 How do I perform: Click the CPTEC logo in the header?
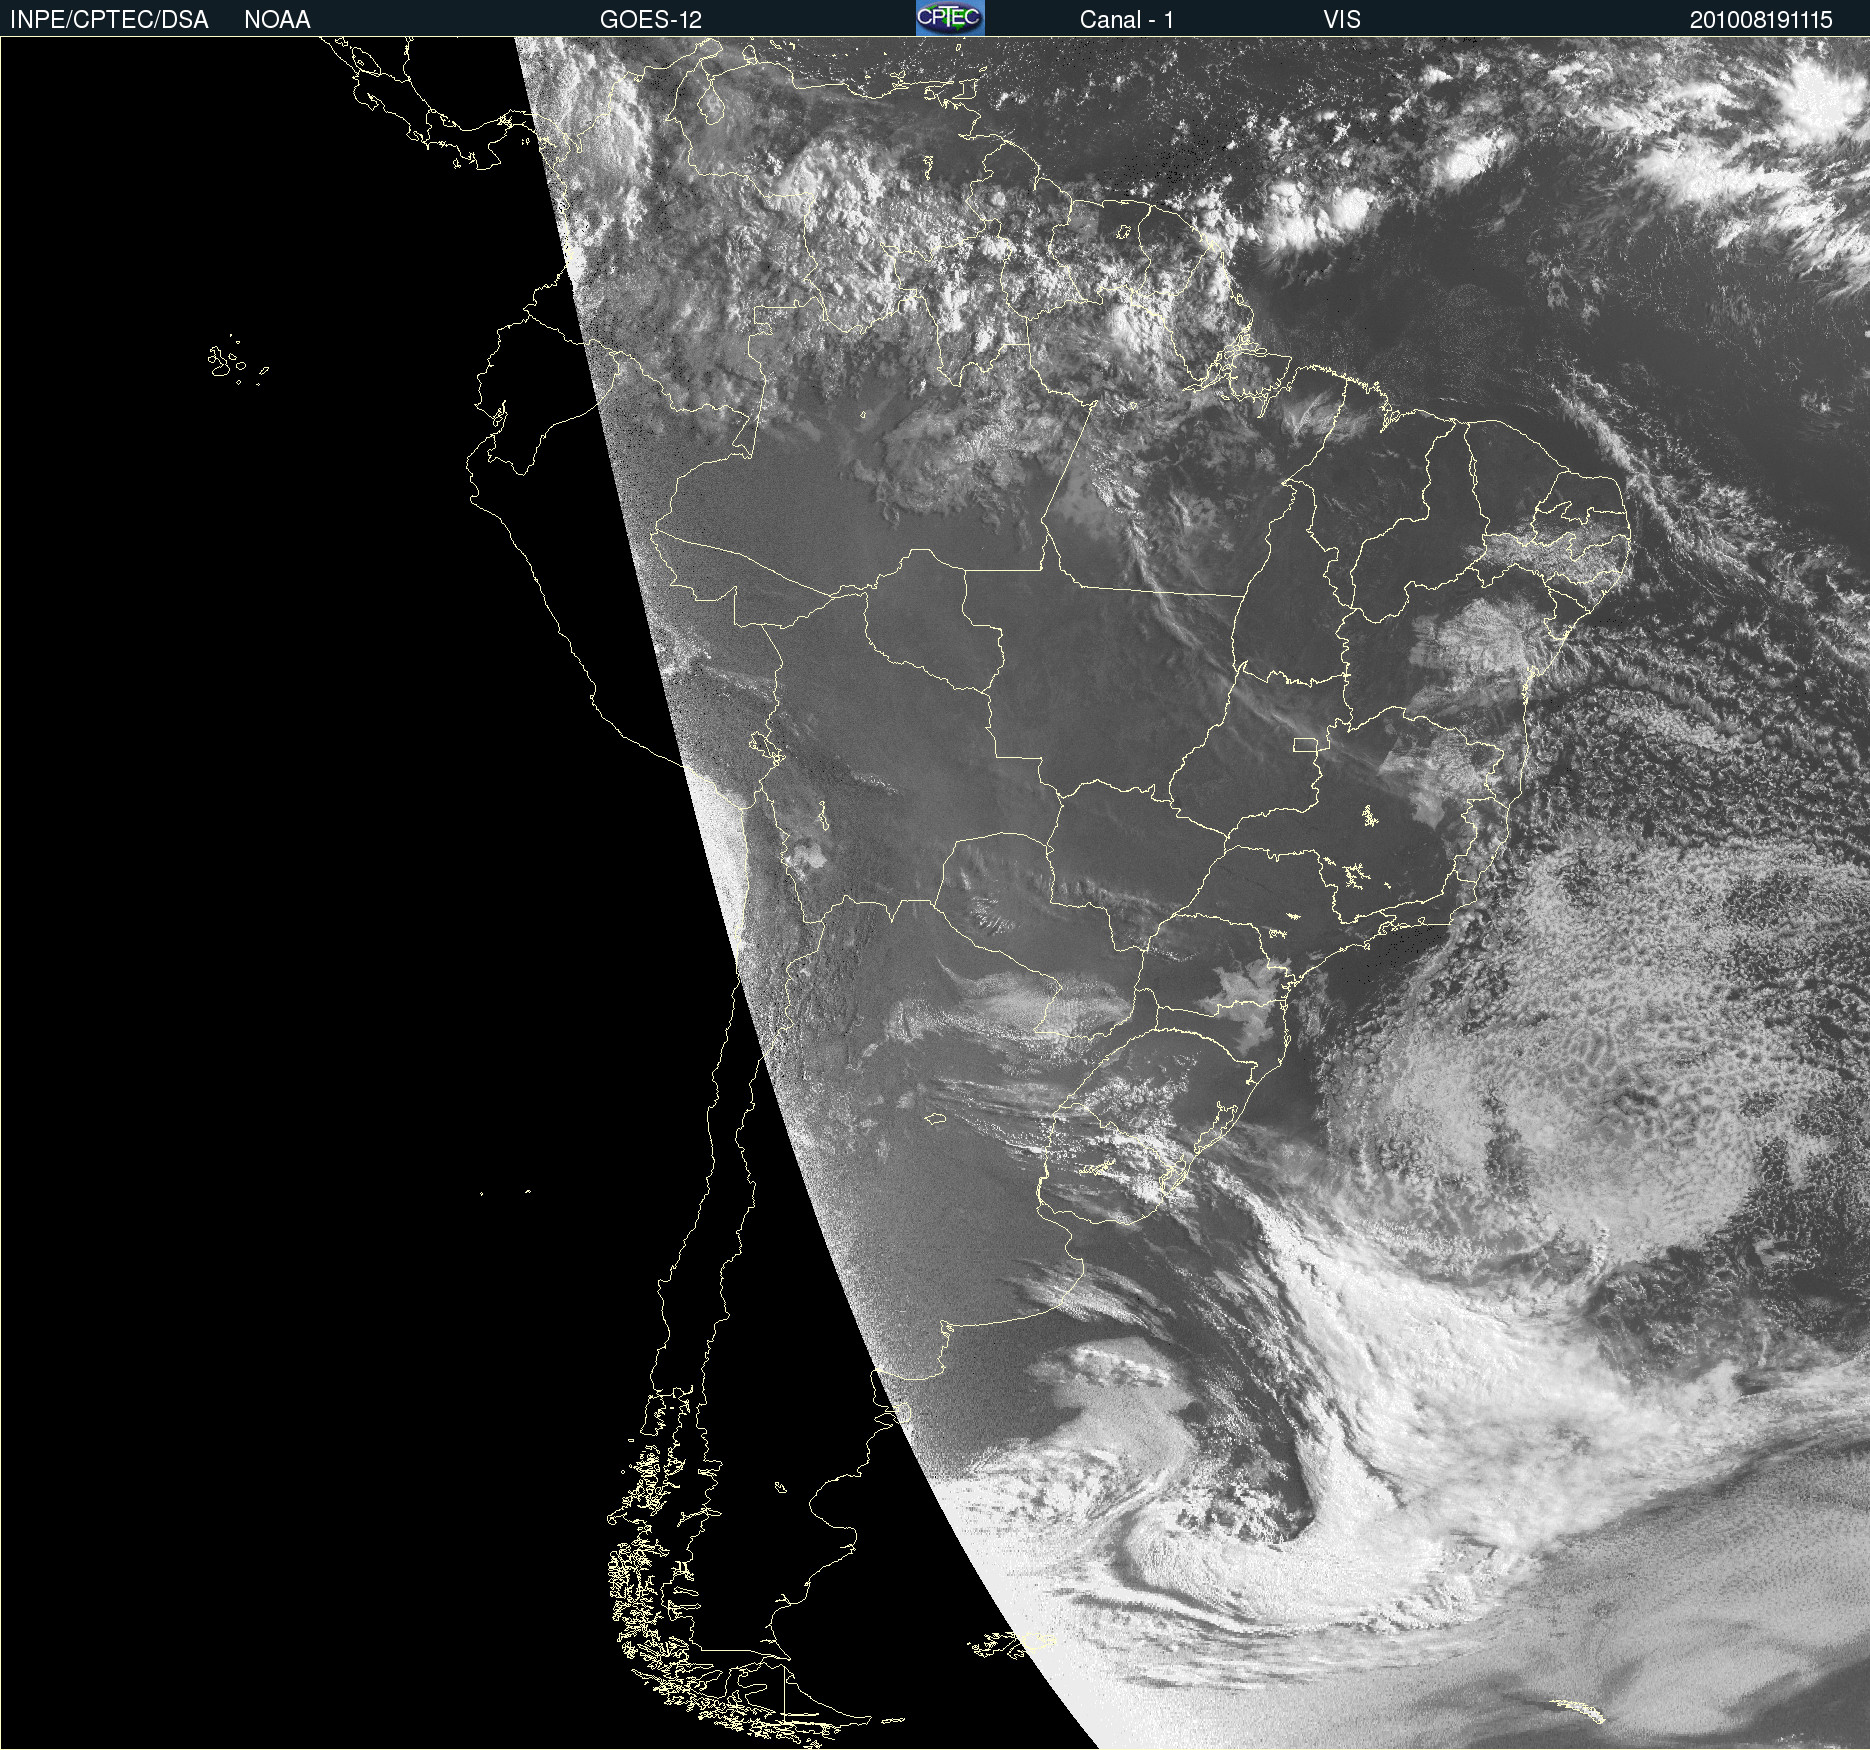coord(950,18)
